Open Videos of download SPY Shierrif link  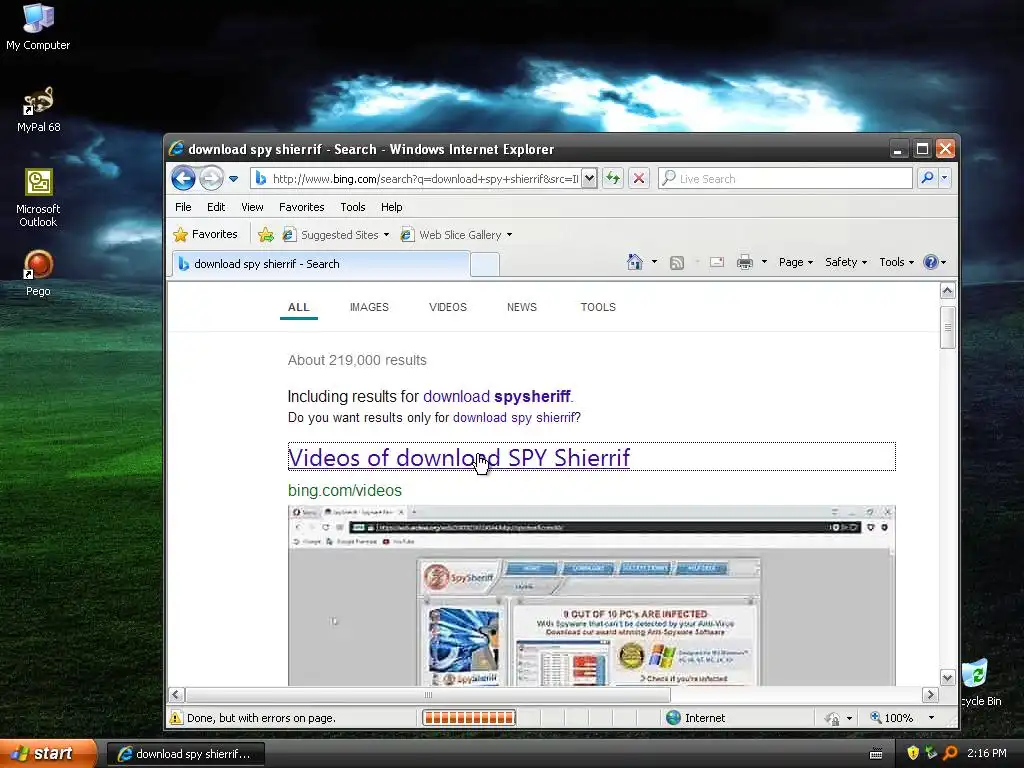pyautogui.click(x=458, y=457)
